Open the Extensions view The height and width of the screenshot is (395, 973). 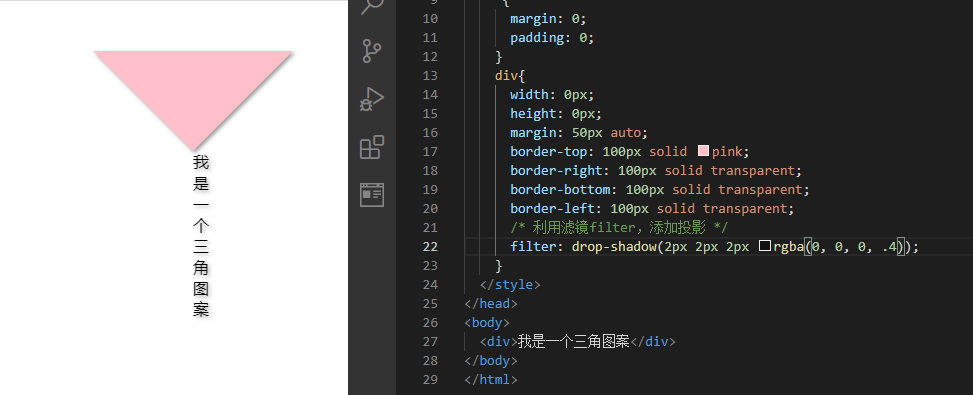click(372, 147)
